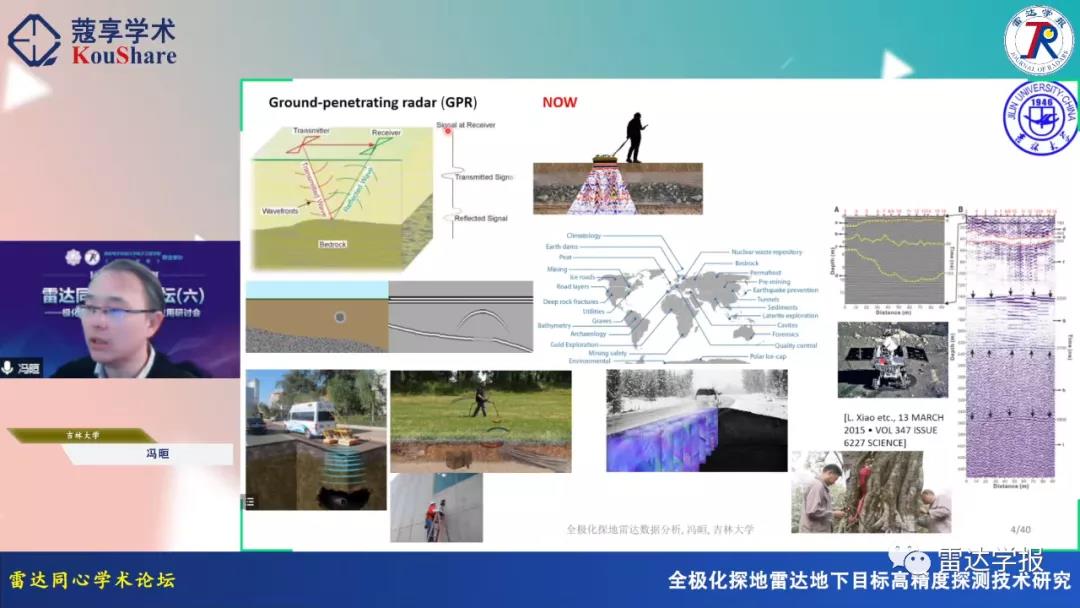
Task: Click the transmitter-receiver bedrock block diagram
Action: [340, 195]
